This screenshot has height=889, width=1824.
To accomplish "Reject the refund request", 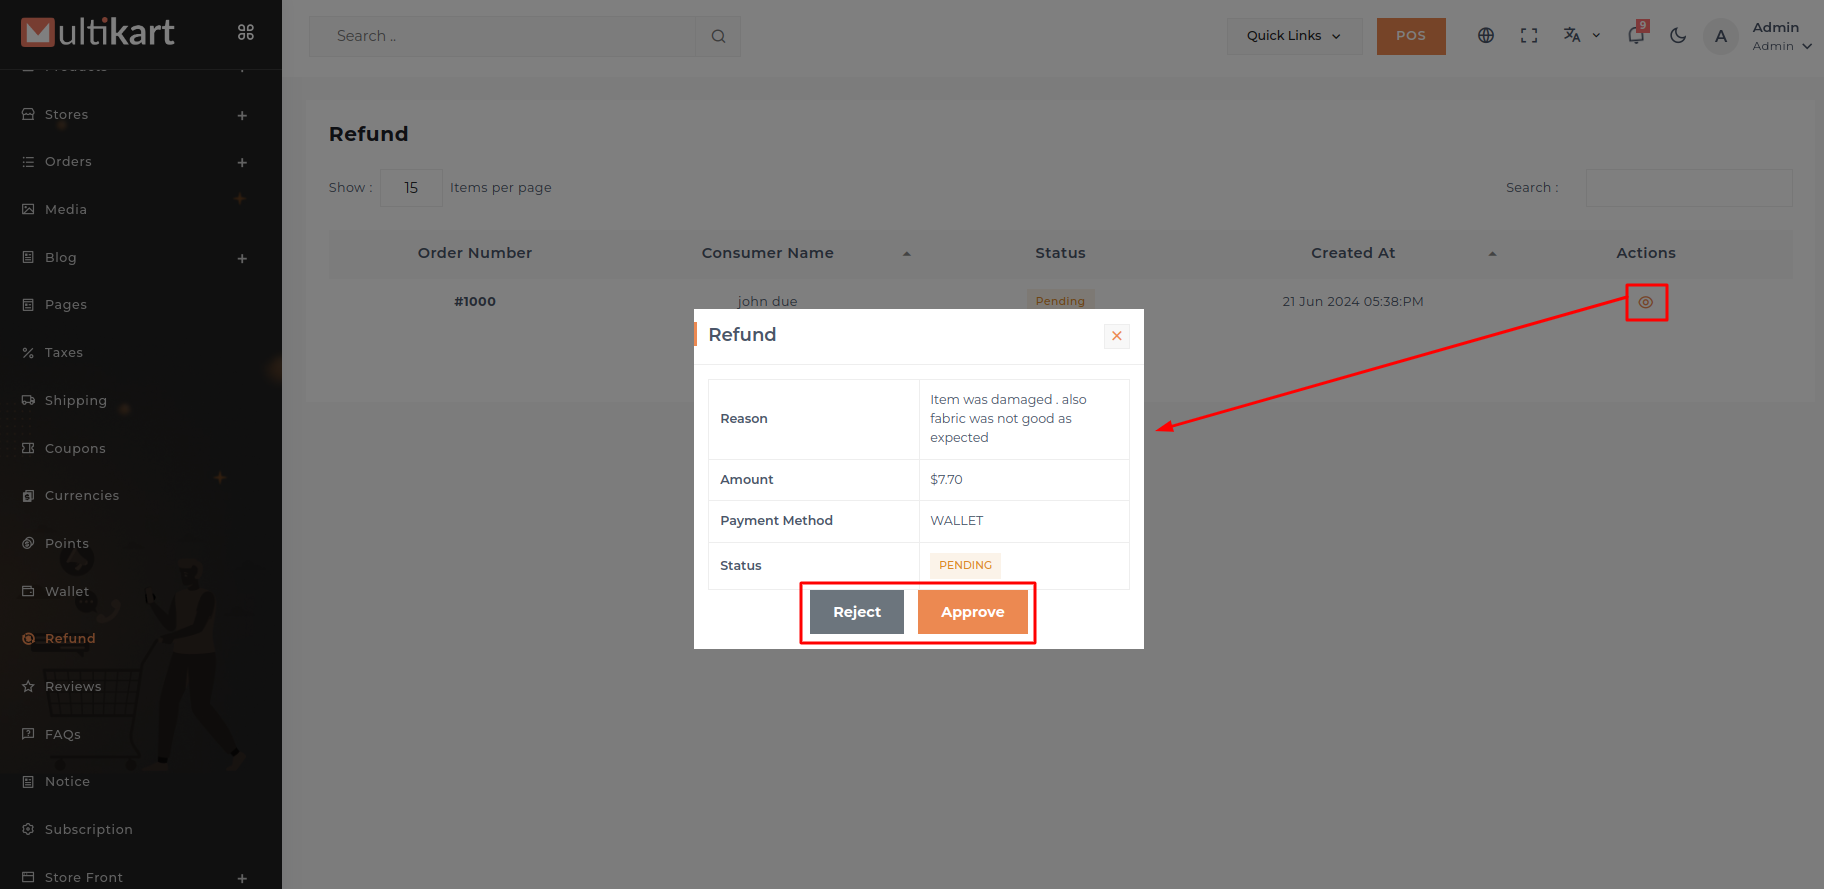I will coord(856,612).
